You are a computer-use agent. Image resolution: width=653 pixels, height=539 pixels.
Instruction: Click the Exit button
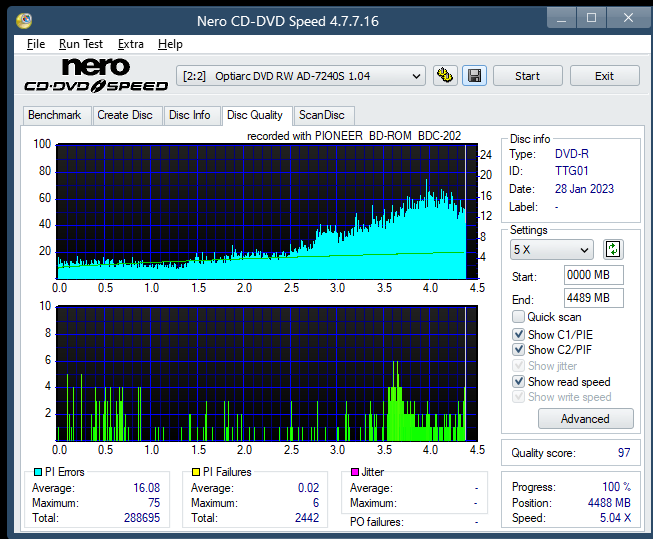pyautogui.click(x=604, y=76)
